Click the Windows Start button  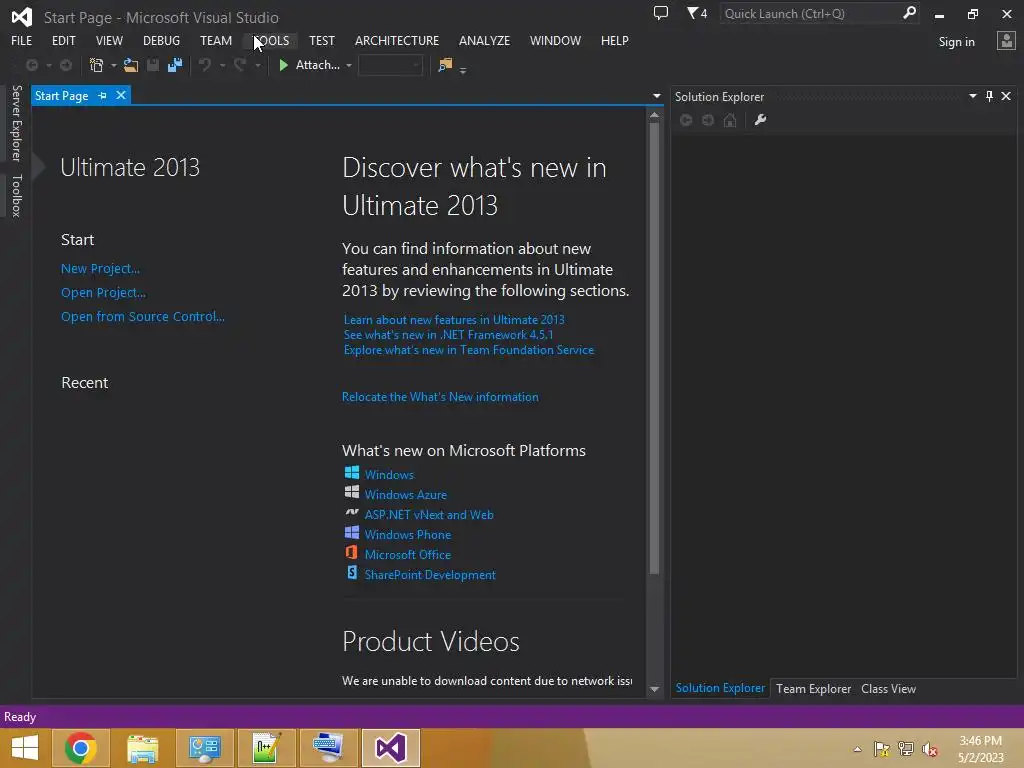pyautogui.click(x=25, y=748)
